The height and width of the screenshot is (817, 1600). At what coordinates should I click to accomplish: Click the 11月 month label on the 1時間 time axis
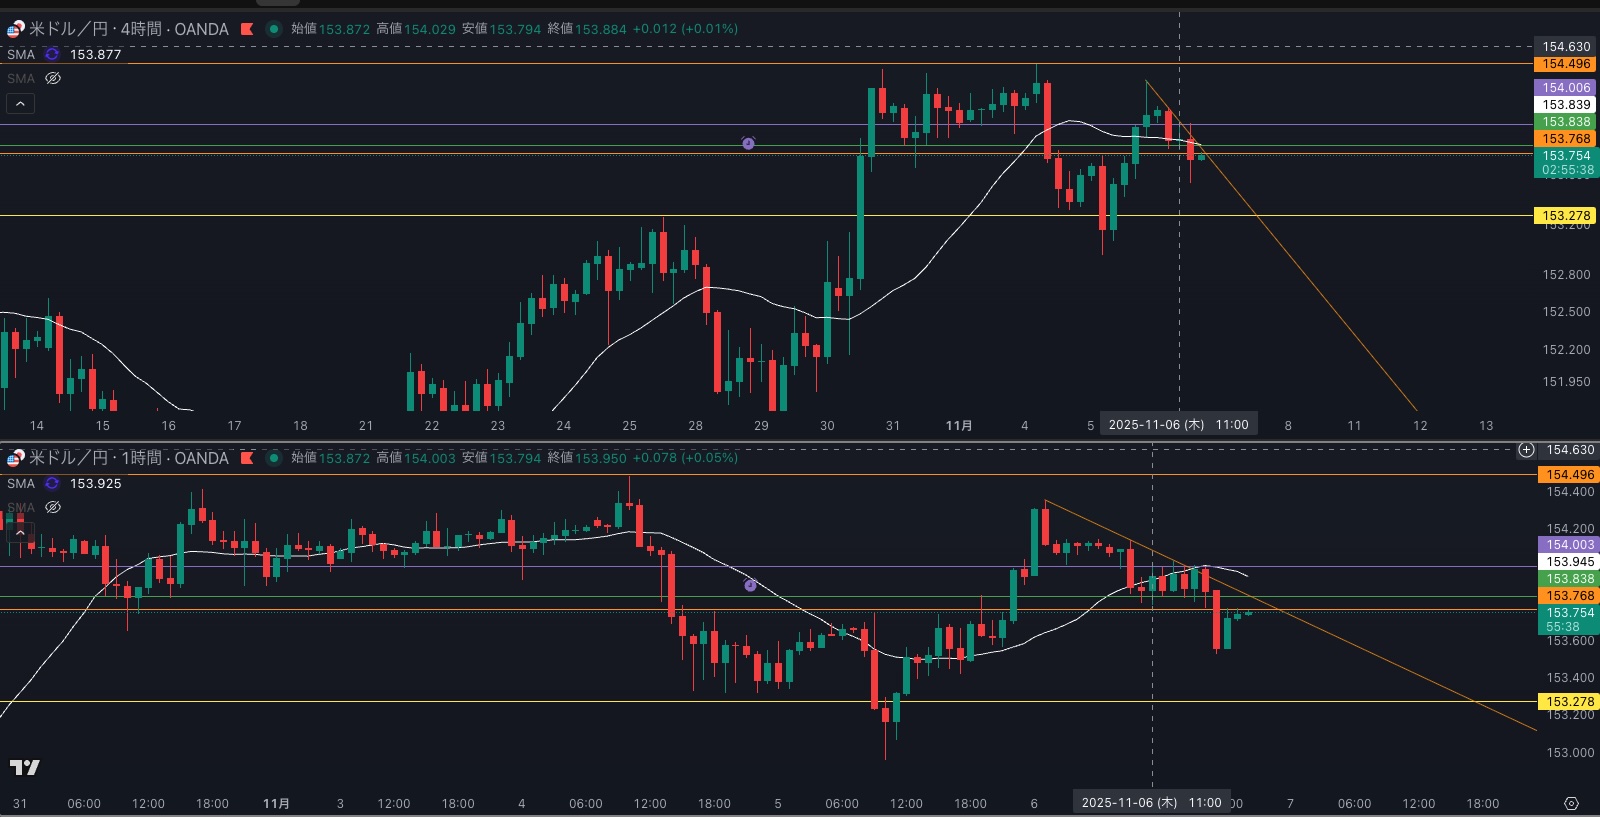[x=276, y=804]
